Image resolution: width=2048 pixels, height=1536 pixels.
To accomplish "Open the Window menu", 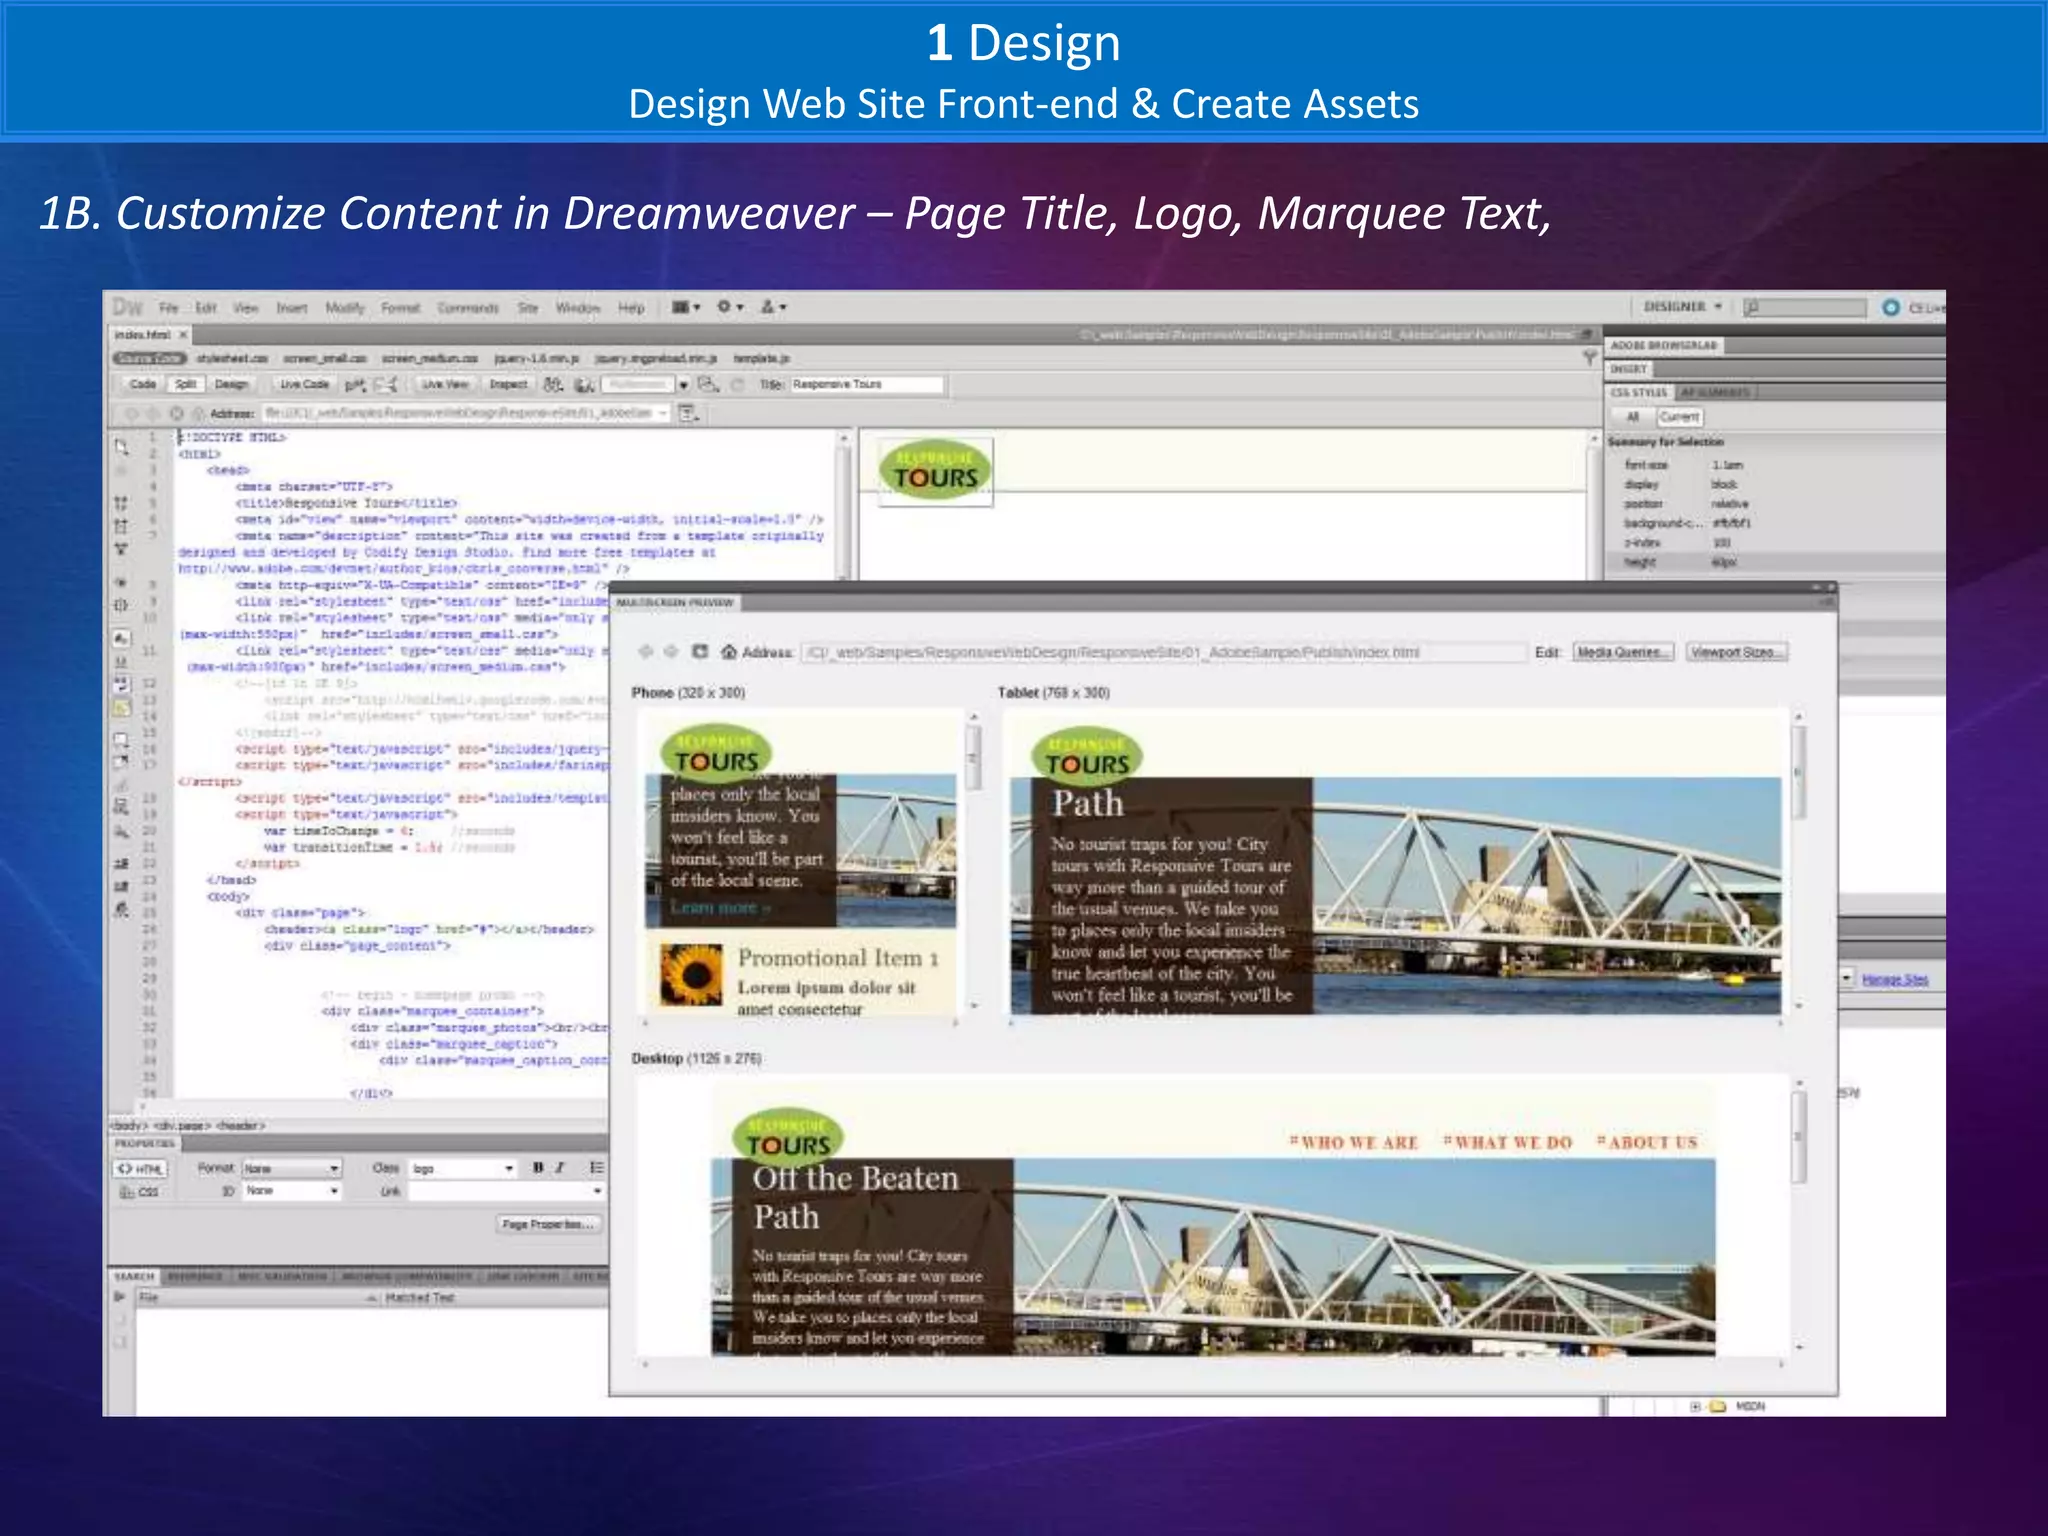I will (x=577, y=308).
